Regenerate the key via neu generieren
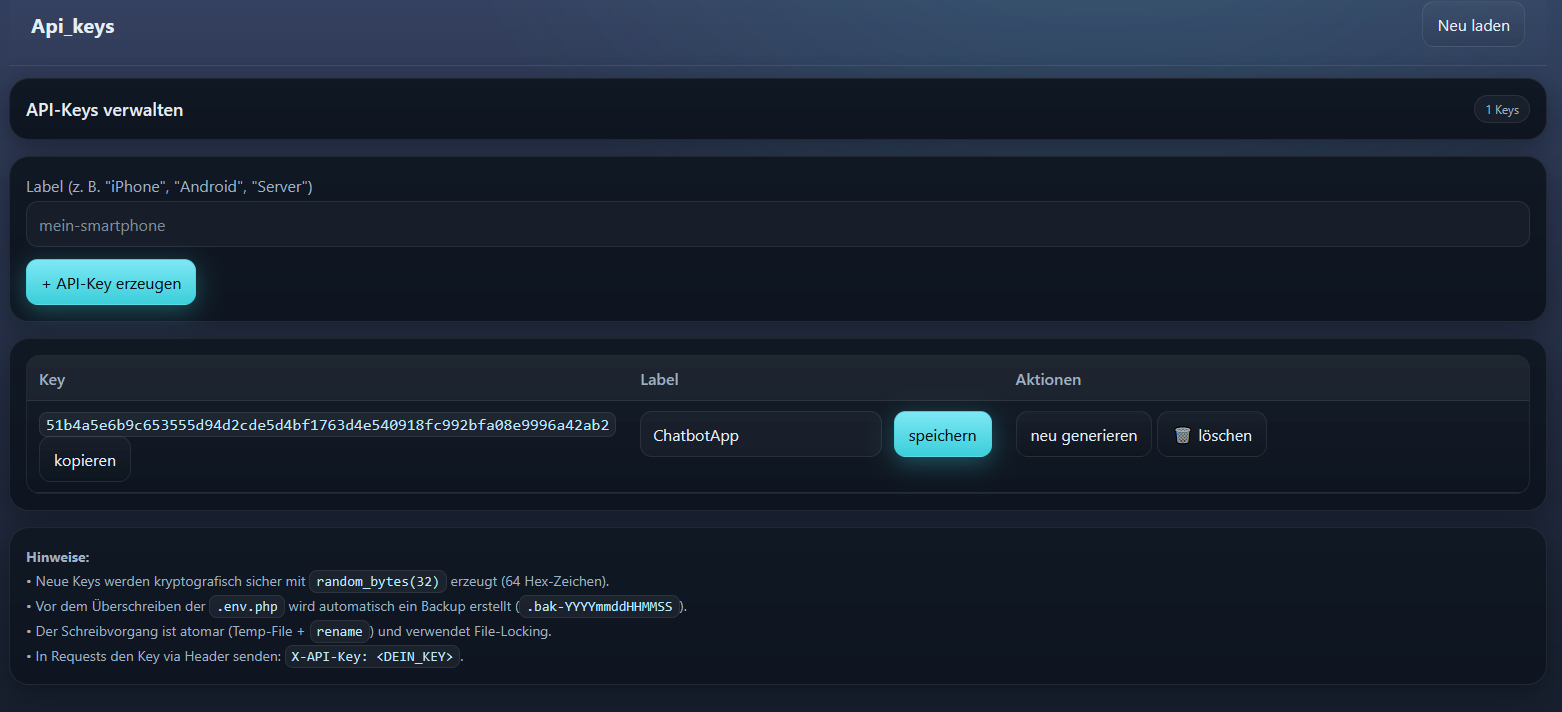The width and height of the screenshot is (1562, 712). (x=1083, y=435)
